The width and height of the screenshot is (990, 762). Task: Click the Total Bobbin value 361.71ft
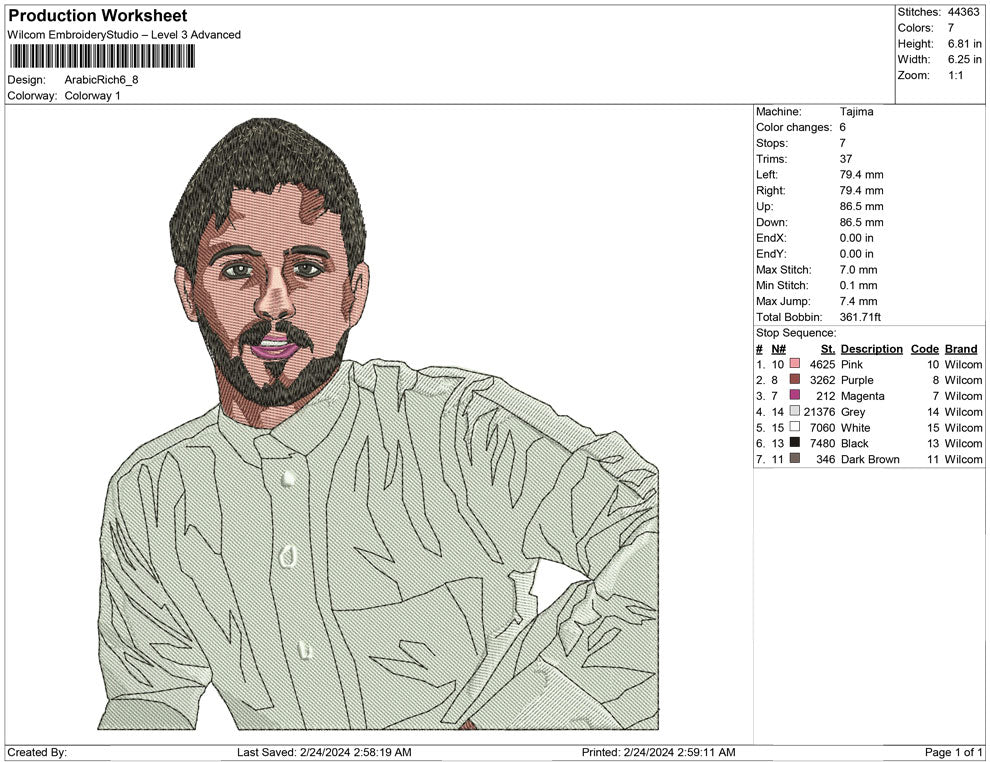860,317
